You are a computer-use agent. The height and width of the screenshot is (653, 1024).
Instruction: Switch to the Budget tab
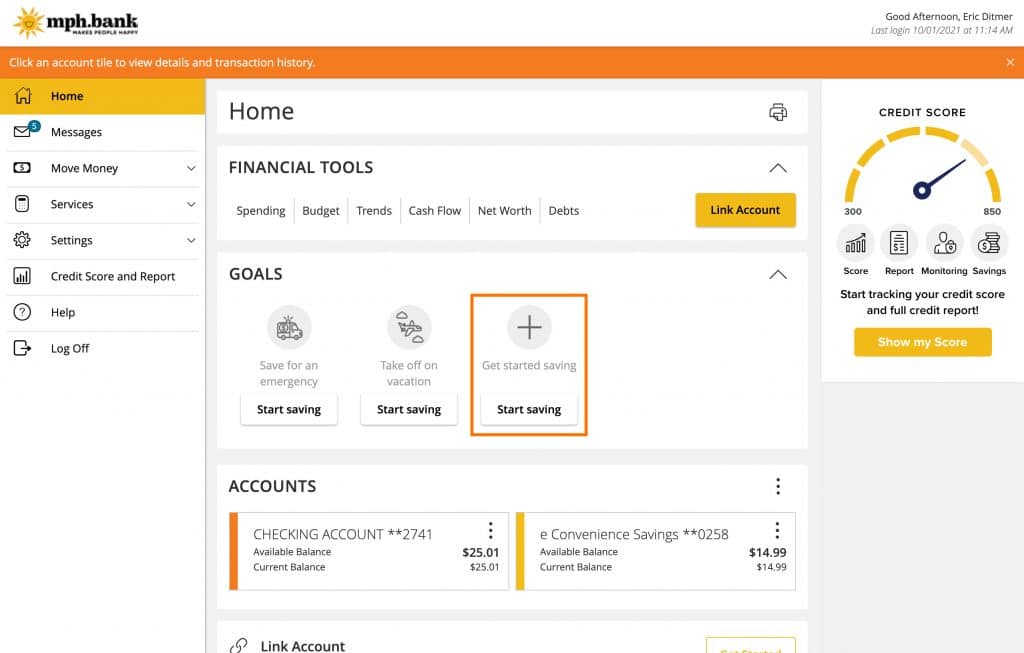(x=320, y=211)
